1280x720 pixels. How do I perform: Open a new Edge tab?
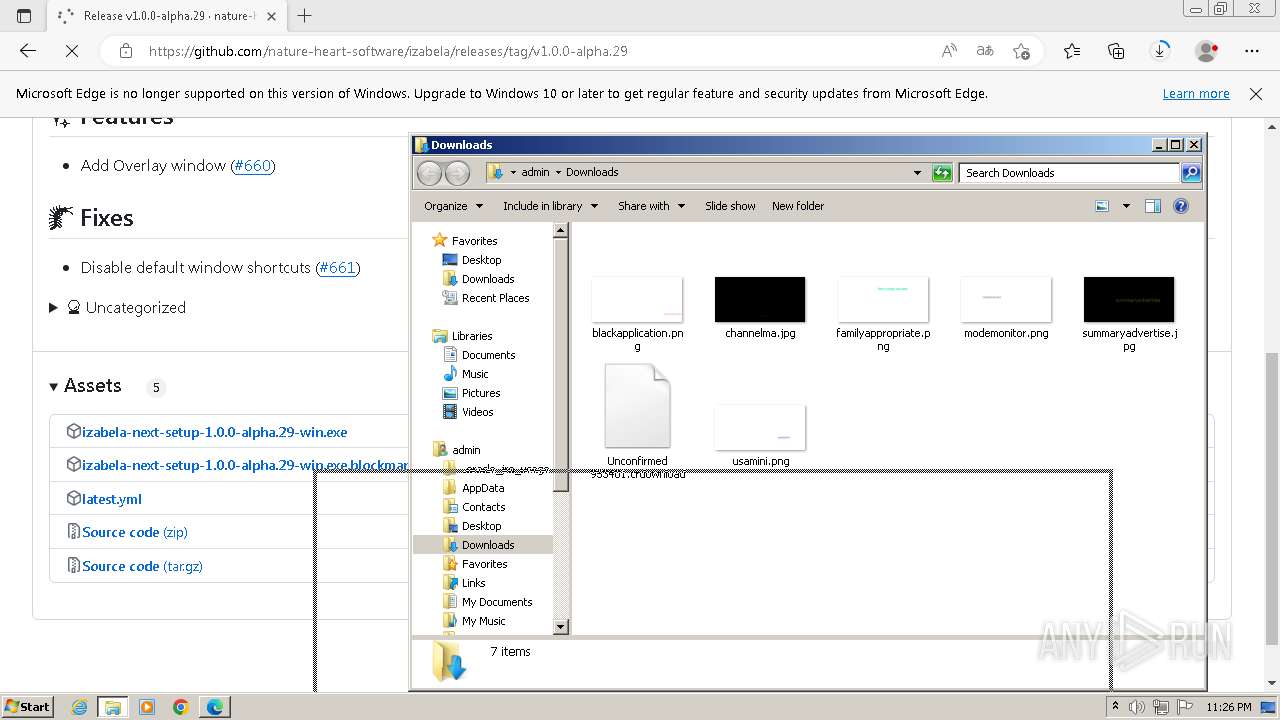click(x=305, y=16)
